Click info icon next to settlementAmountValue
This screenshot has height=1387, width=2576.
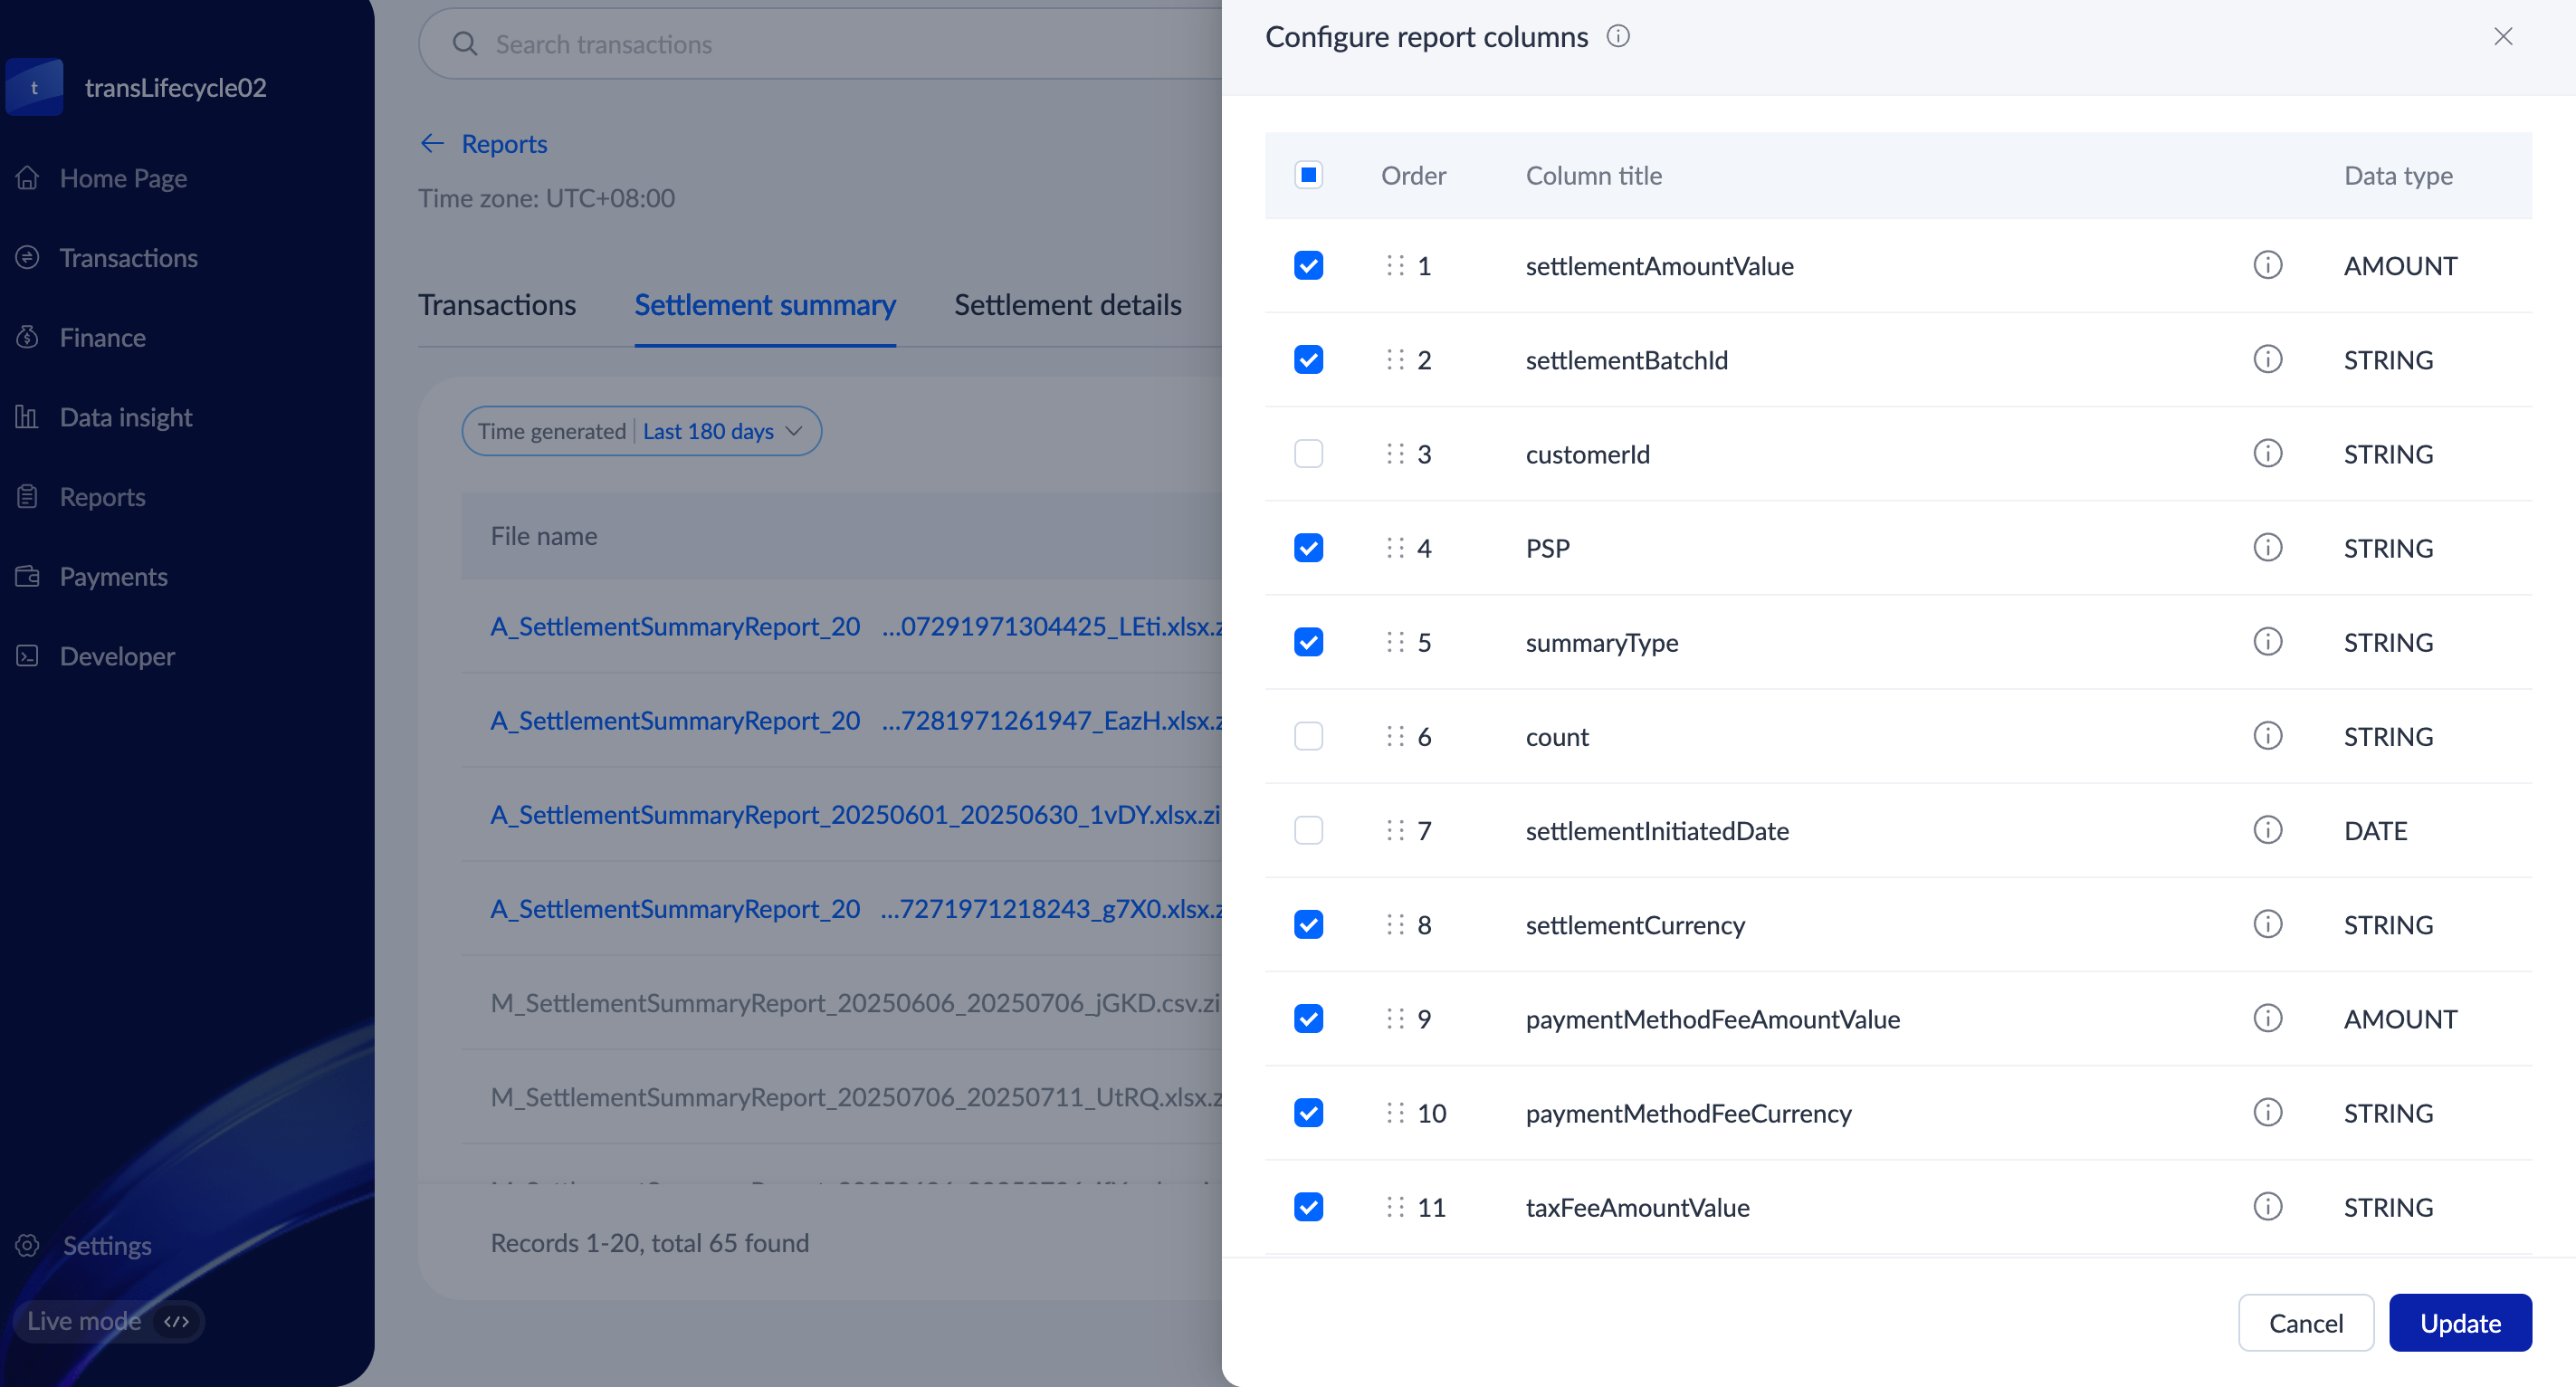tap(2267, 265)
